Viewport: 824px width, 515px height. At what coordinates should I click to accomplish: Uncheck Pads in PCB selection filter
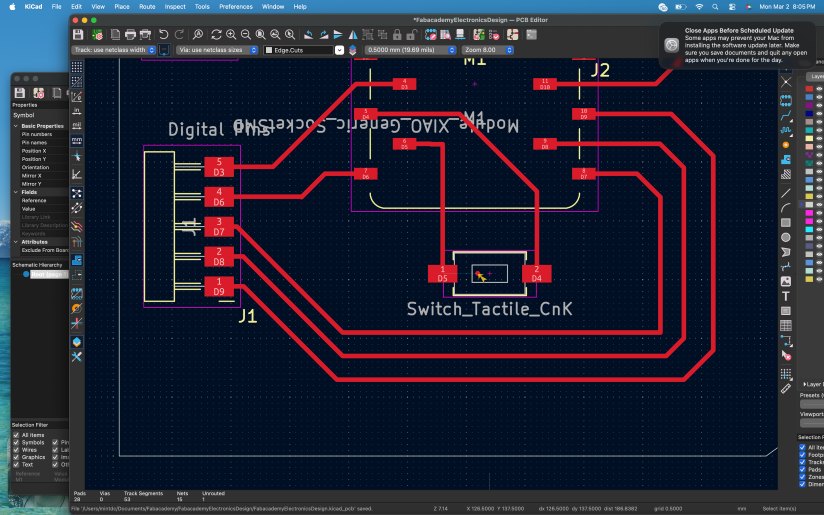802,468
